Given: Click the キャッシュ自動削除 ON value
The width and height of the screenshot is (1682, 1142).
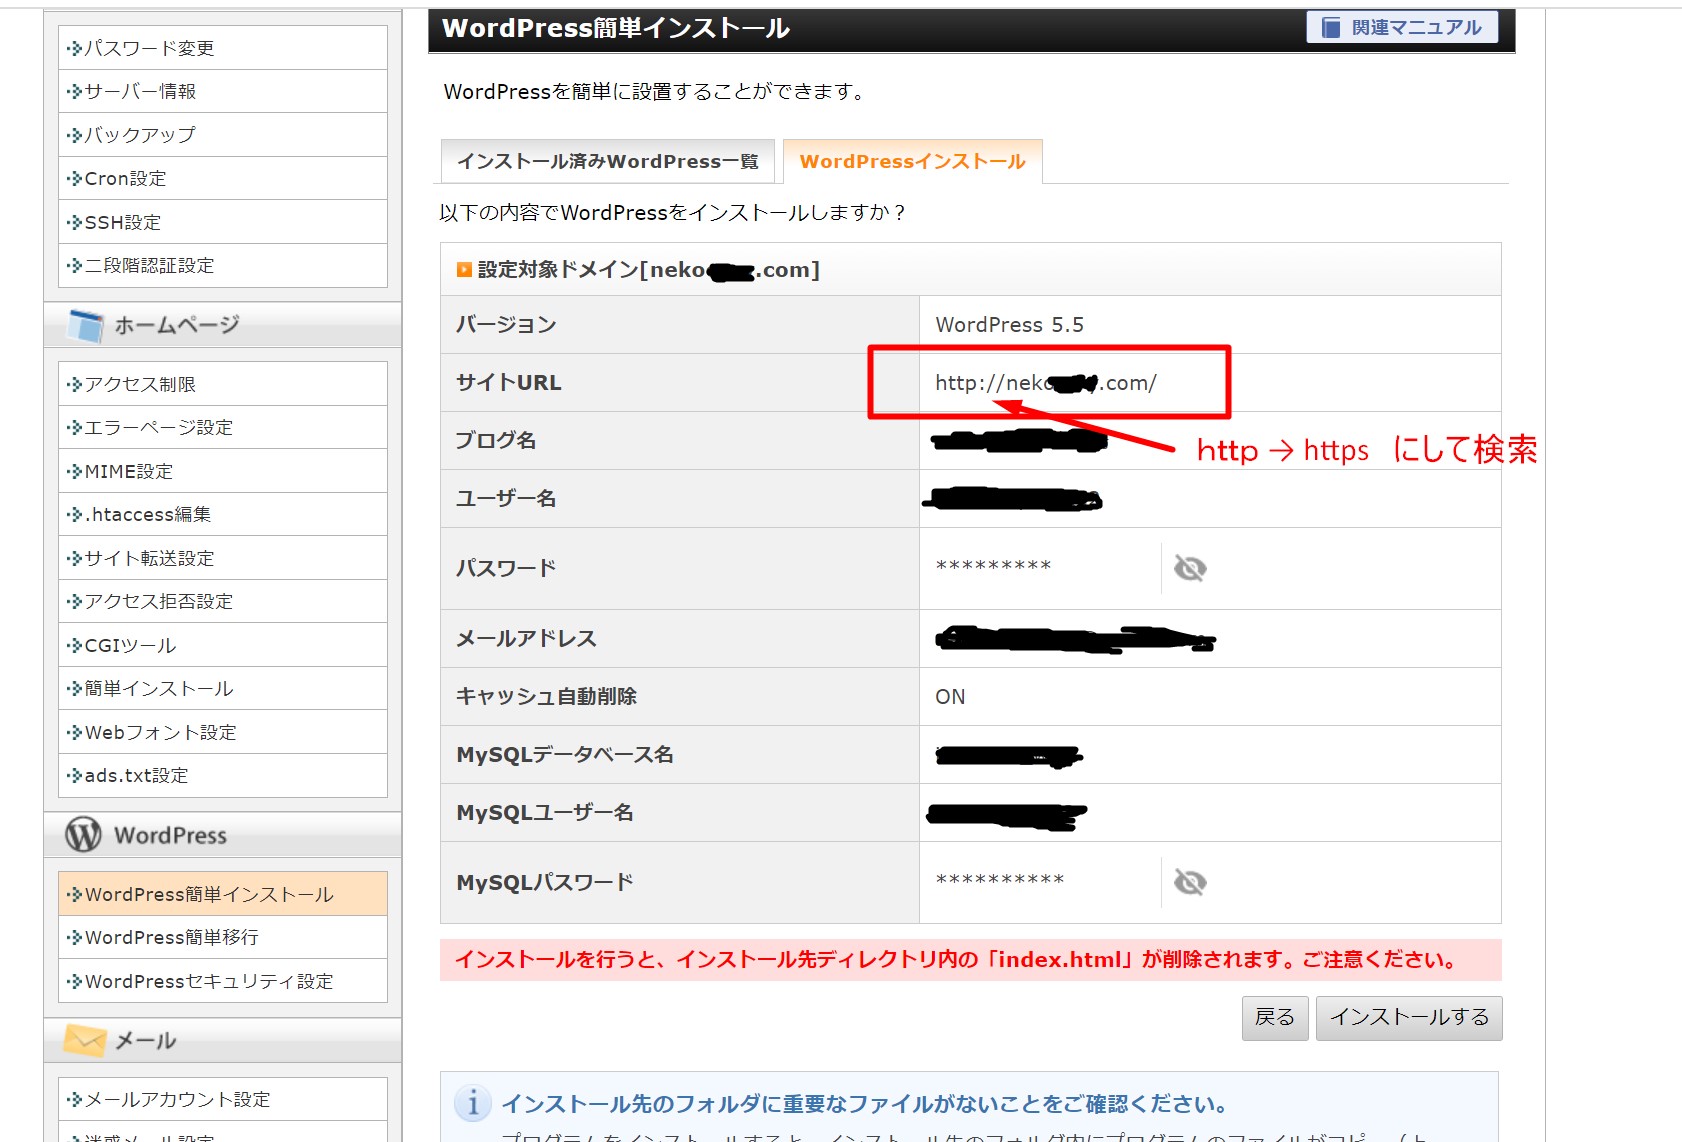Looking at the screenshot, I should point(950,697).
